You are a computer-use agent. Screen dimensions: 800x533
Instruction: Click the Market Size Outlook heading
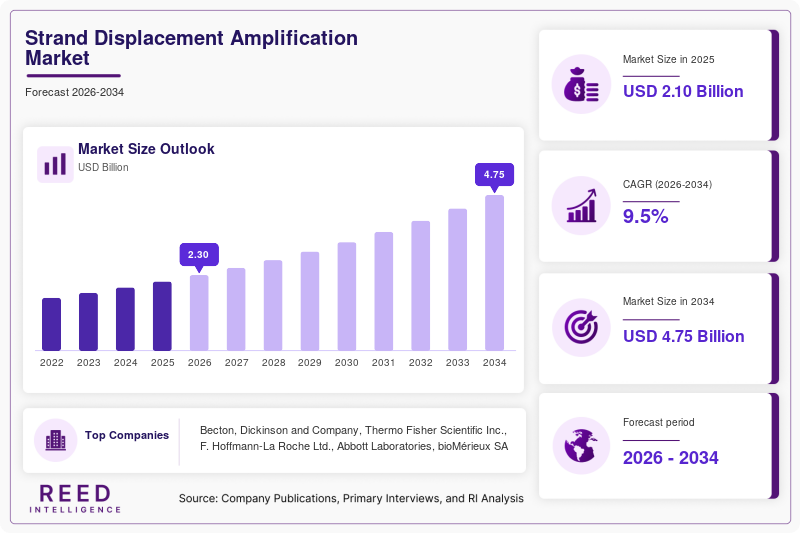(146, 149)
